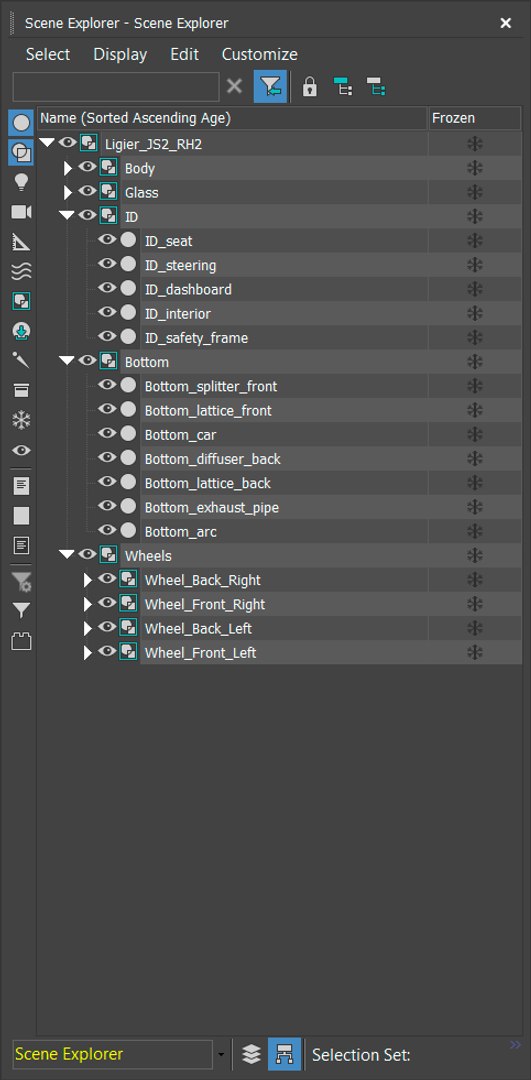Expand the Body group node
Screen dimensions: 531x1080
[67, 168]
